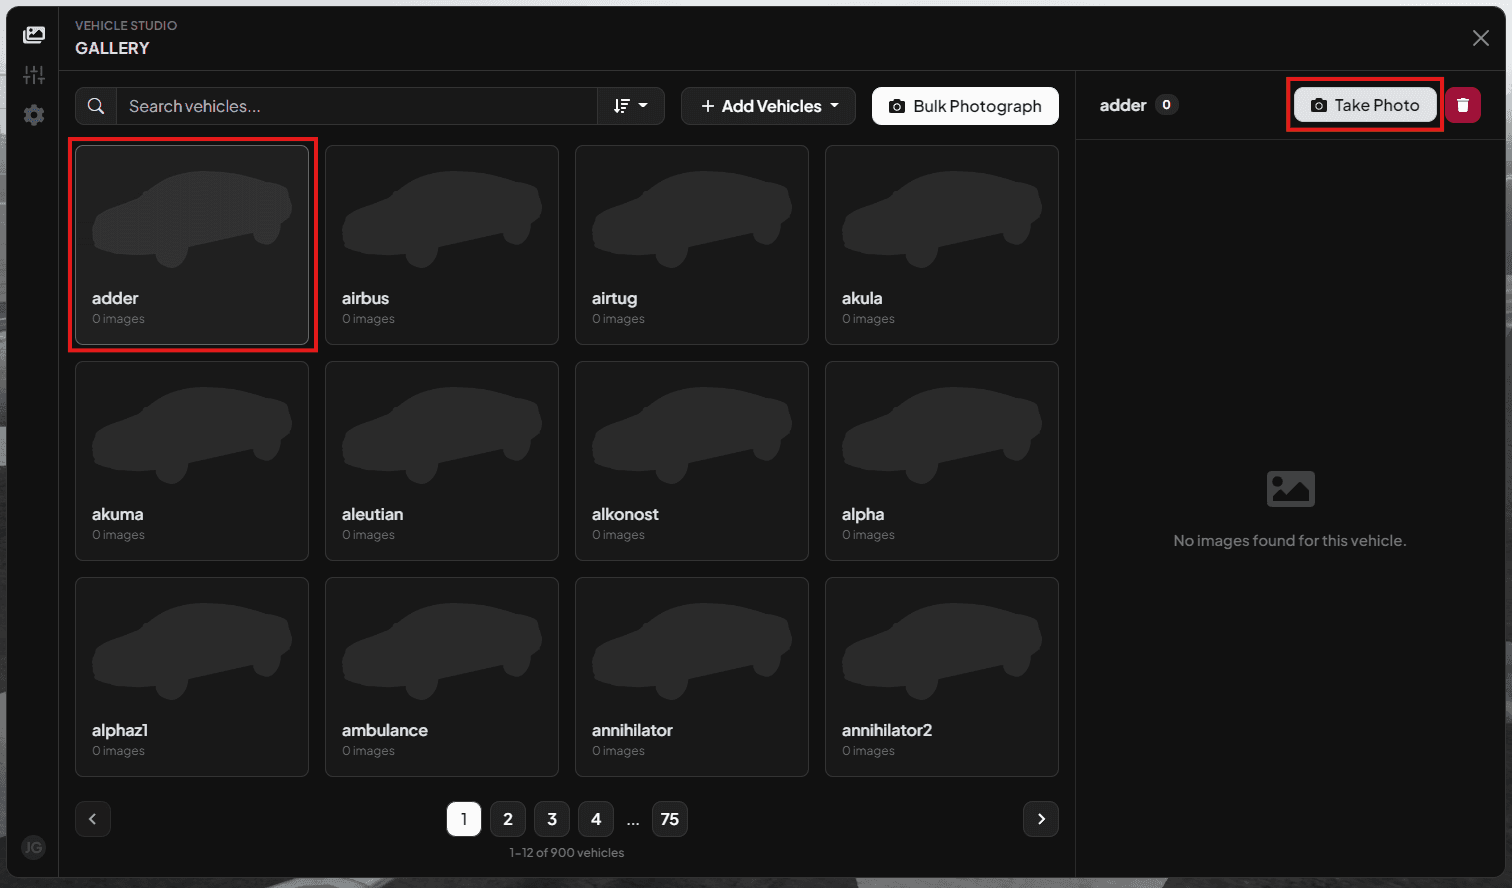Select the airbus vehicle card
This screenshot has width=1512, height=888.
tap(442, 245)
